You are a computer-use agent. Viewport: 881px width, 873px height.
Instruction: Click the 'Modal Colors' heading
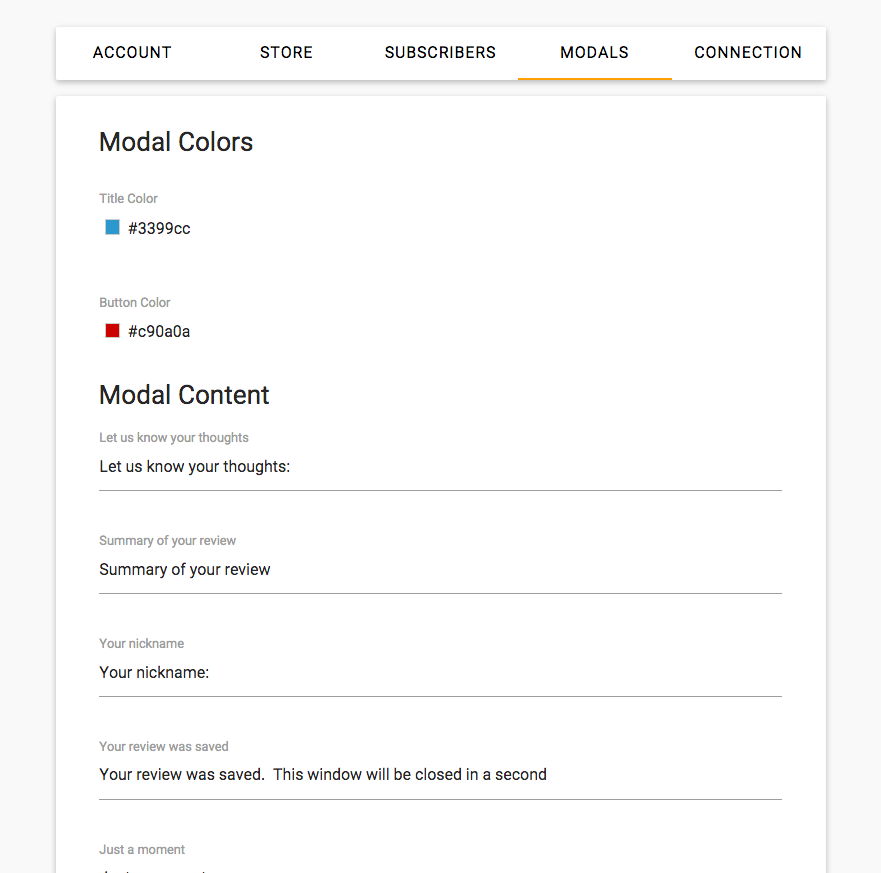(176, 142)
